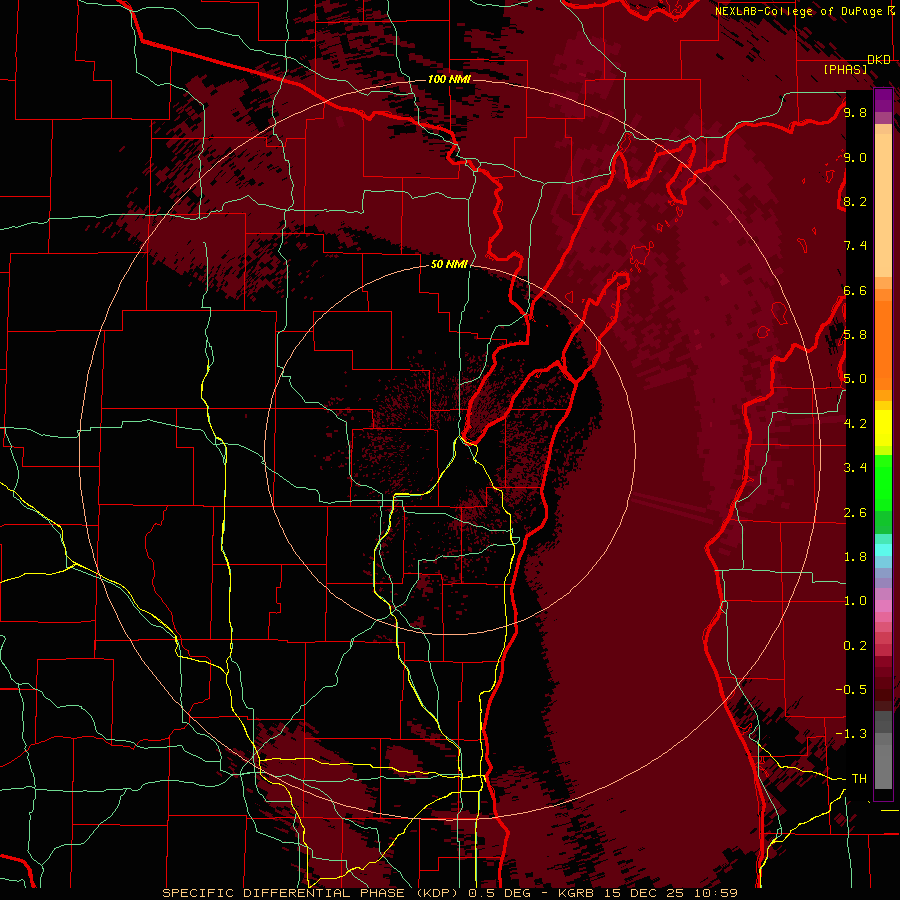The image size is (900, 900).
Task: Click the pink band near 1.0 on the scale
Action: pos(883,606)
